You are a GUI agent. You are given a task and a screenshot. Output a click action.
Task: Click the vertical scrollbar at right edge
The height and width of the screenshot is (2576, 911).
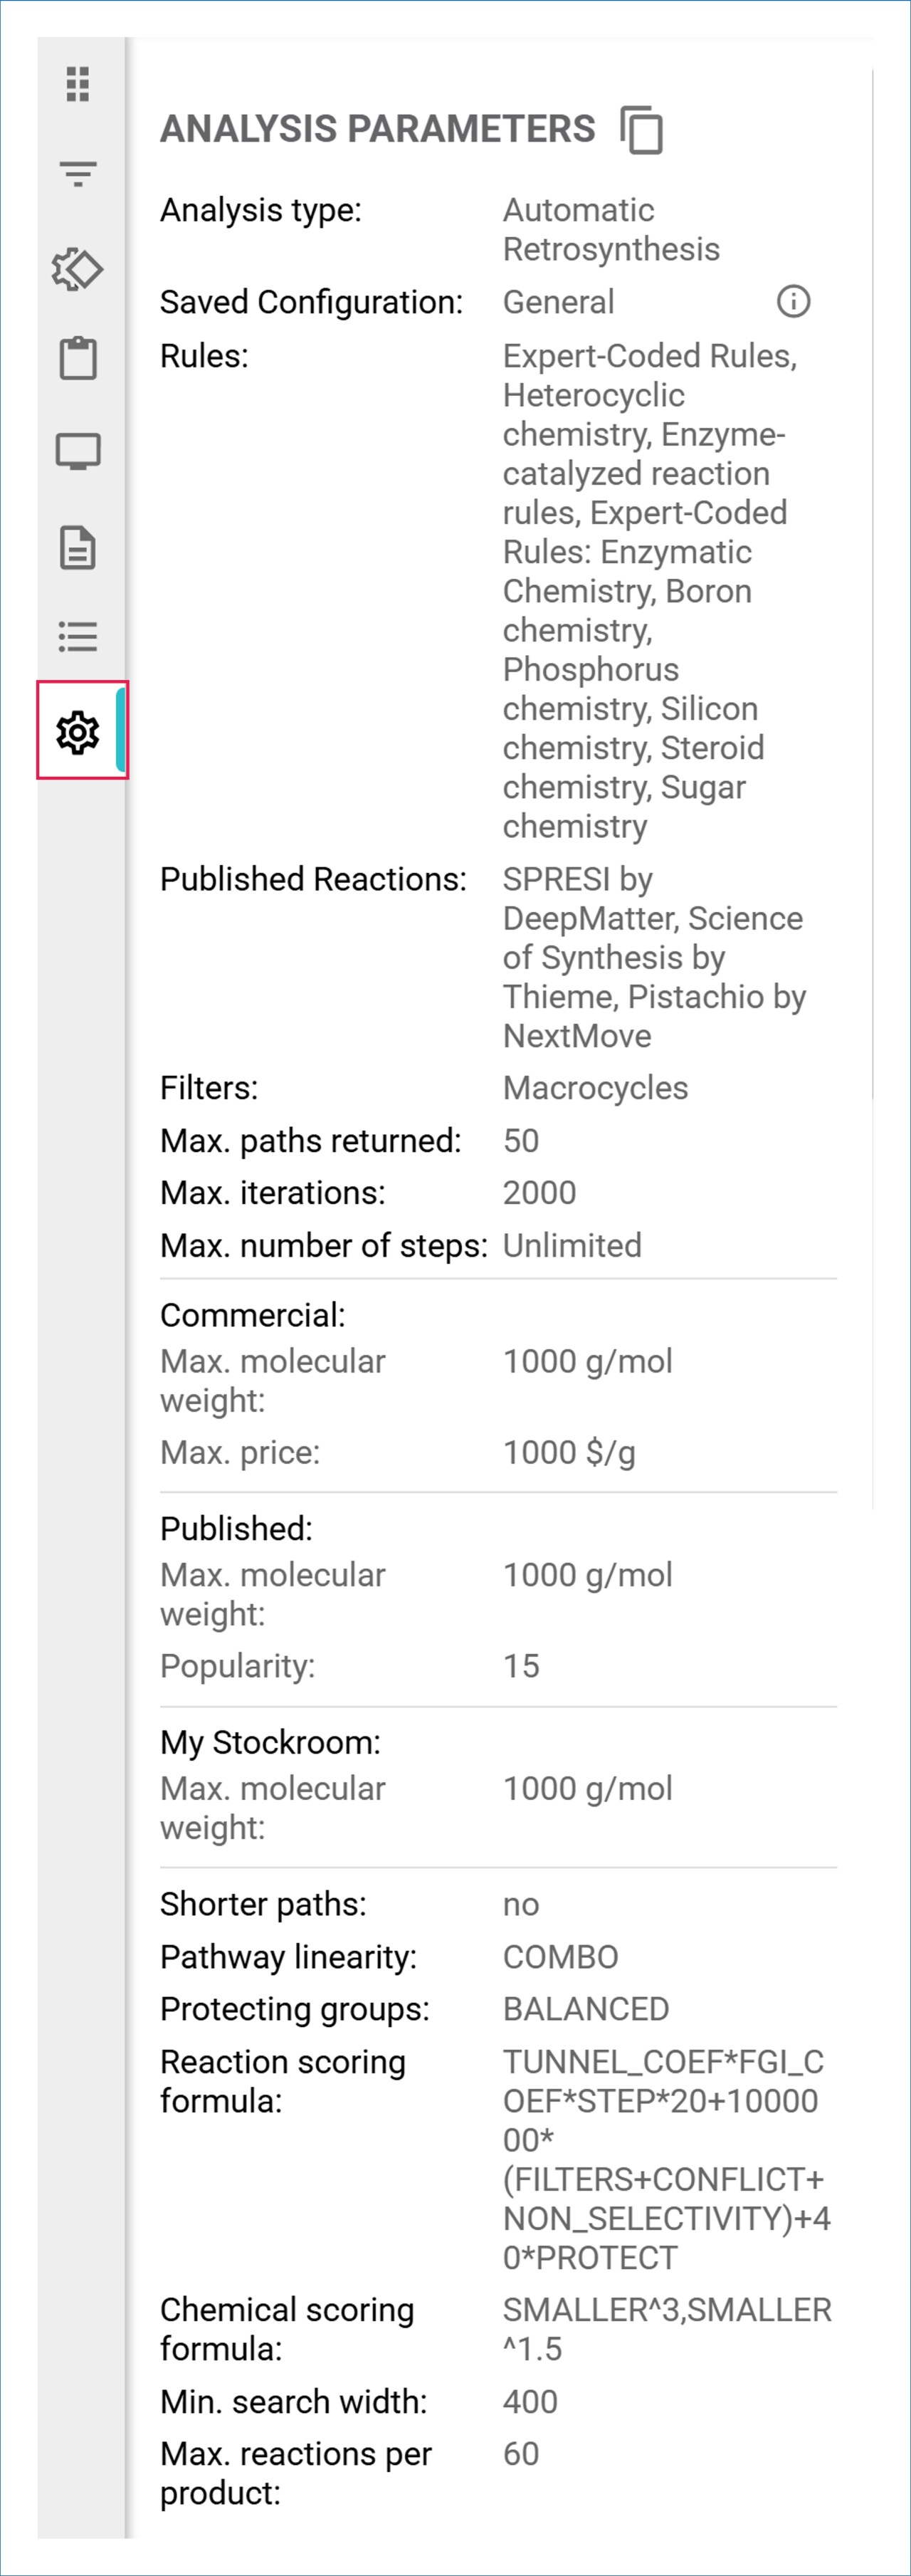(x=873, y=600)
